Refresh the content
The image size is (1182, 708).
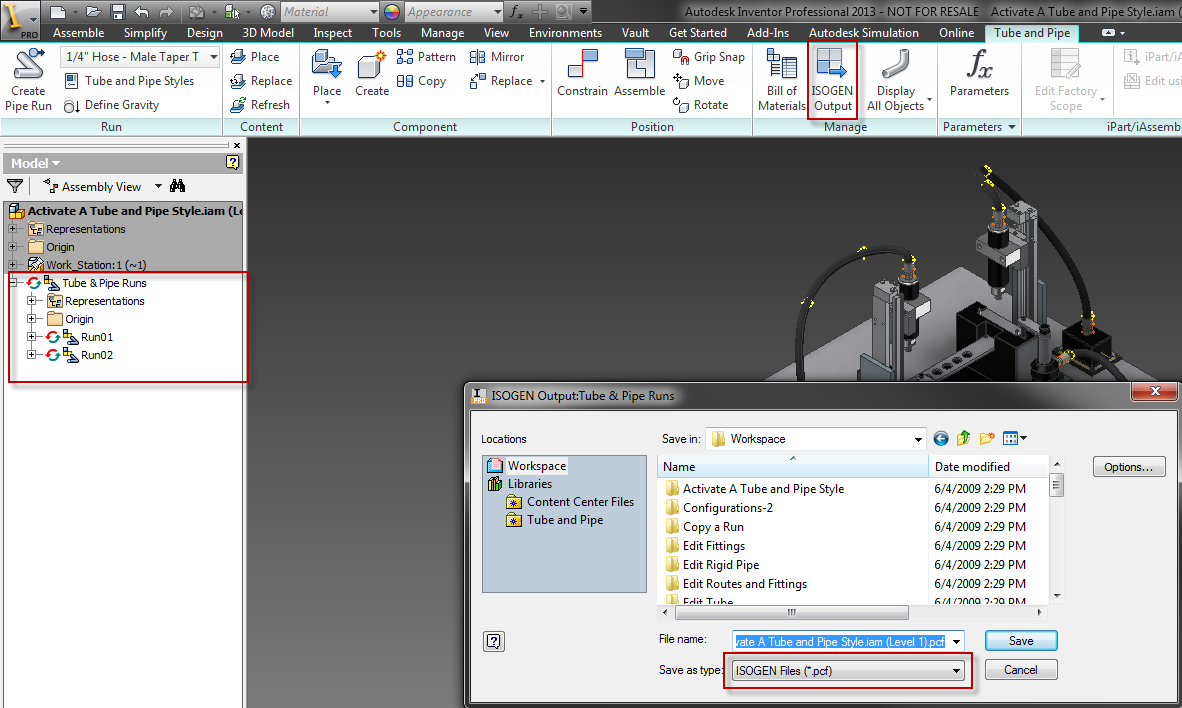click(260, 105)
